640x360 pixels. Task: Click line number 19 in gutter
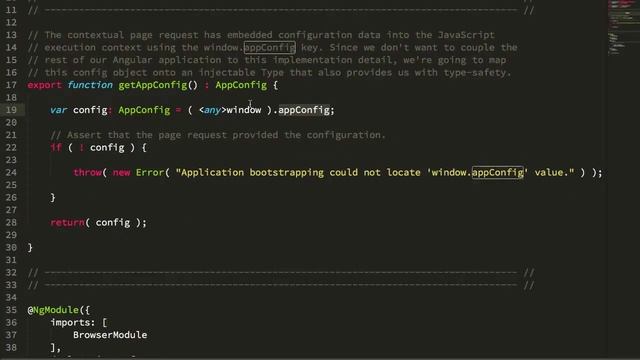11,110
